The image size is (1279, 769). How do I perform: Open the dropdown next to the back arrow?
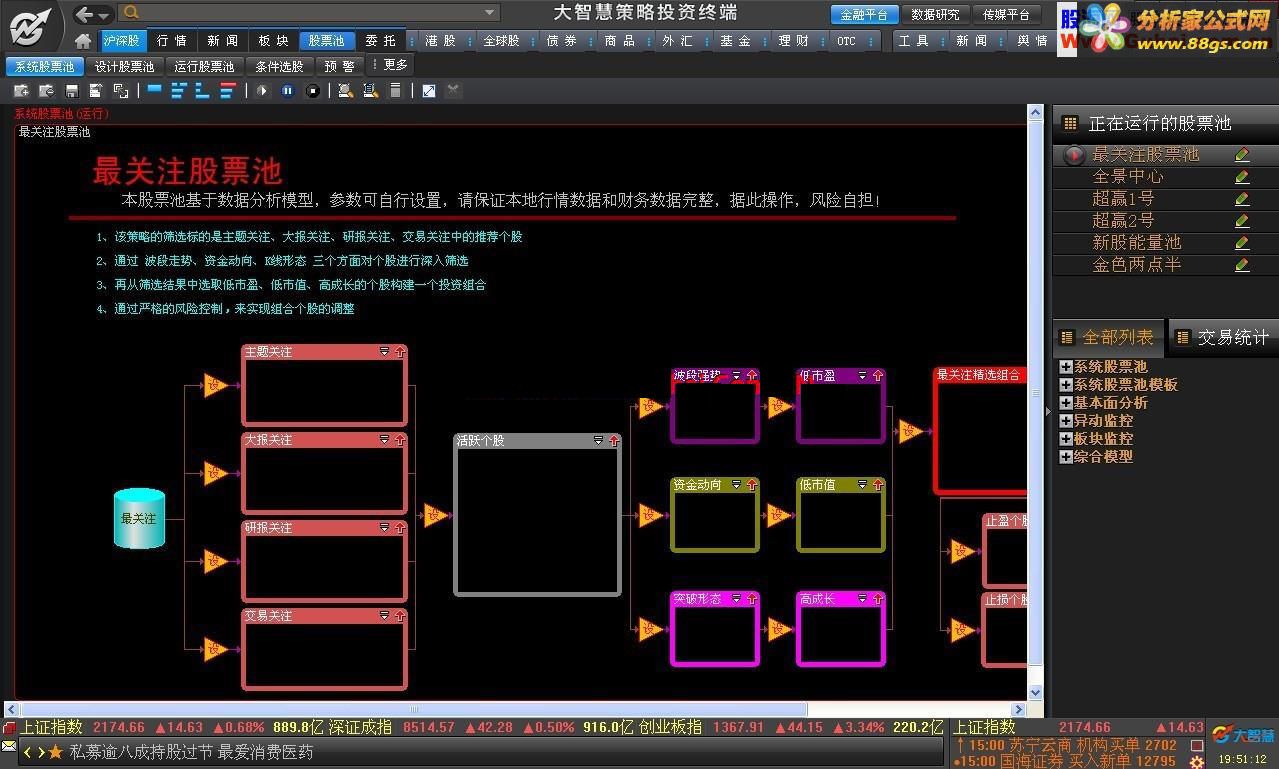point(104,15)
